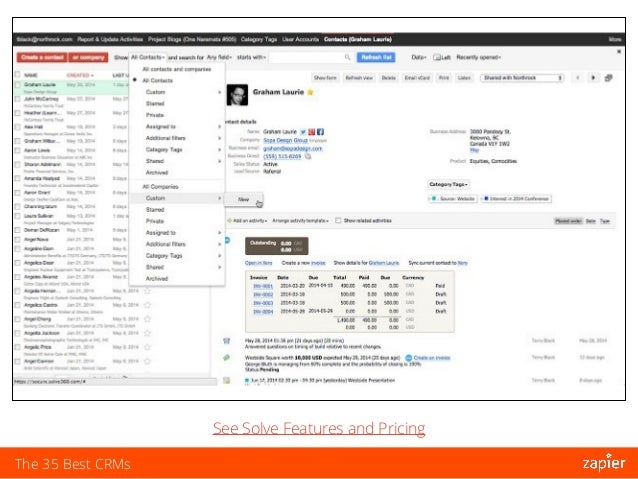Enable Show related activities checkbox

coord(338,221)
